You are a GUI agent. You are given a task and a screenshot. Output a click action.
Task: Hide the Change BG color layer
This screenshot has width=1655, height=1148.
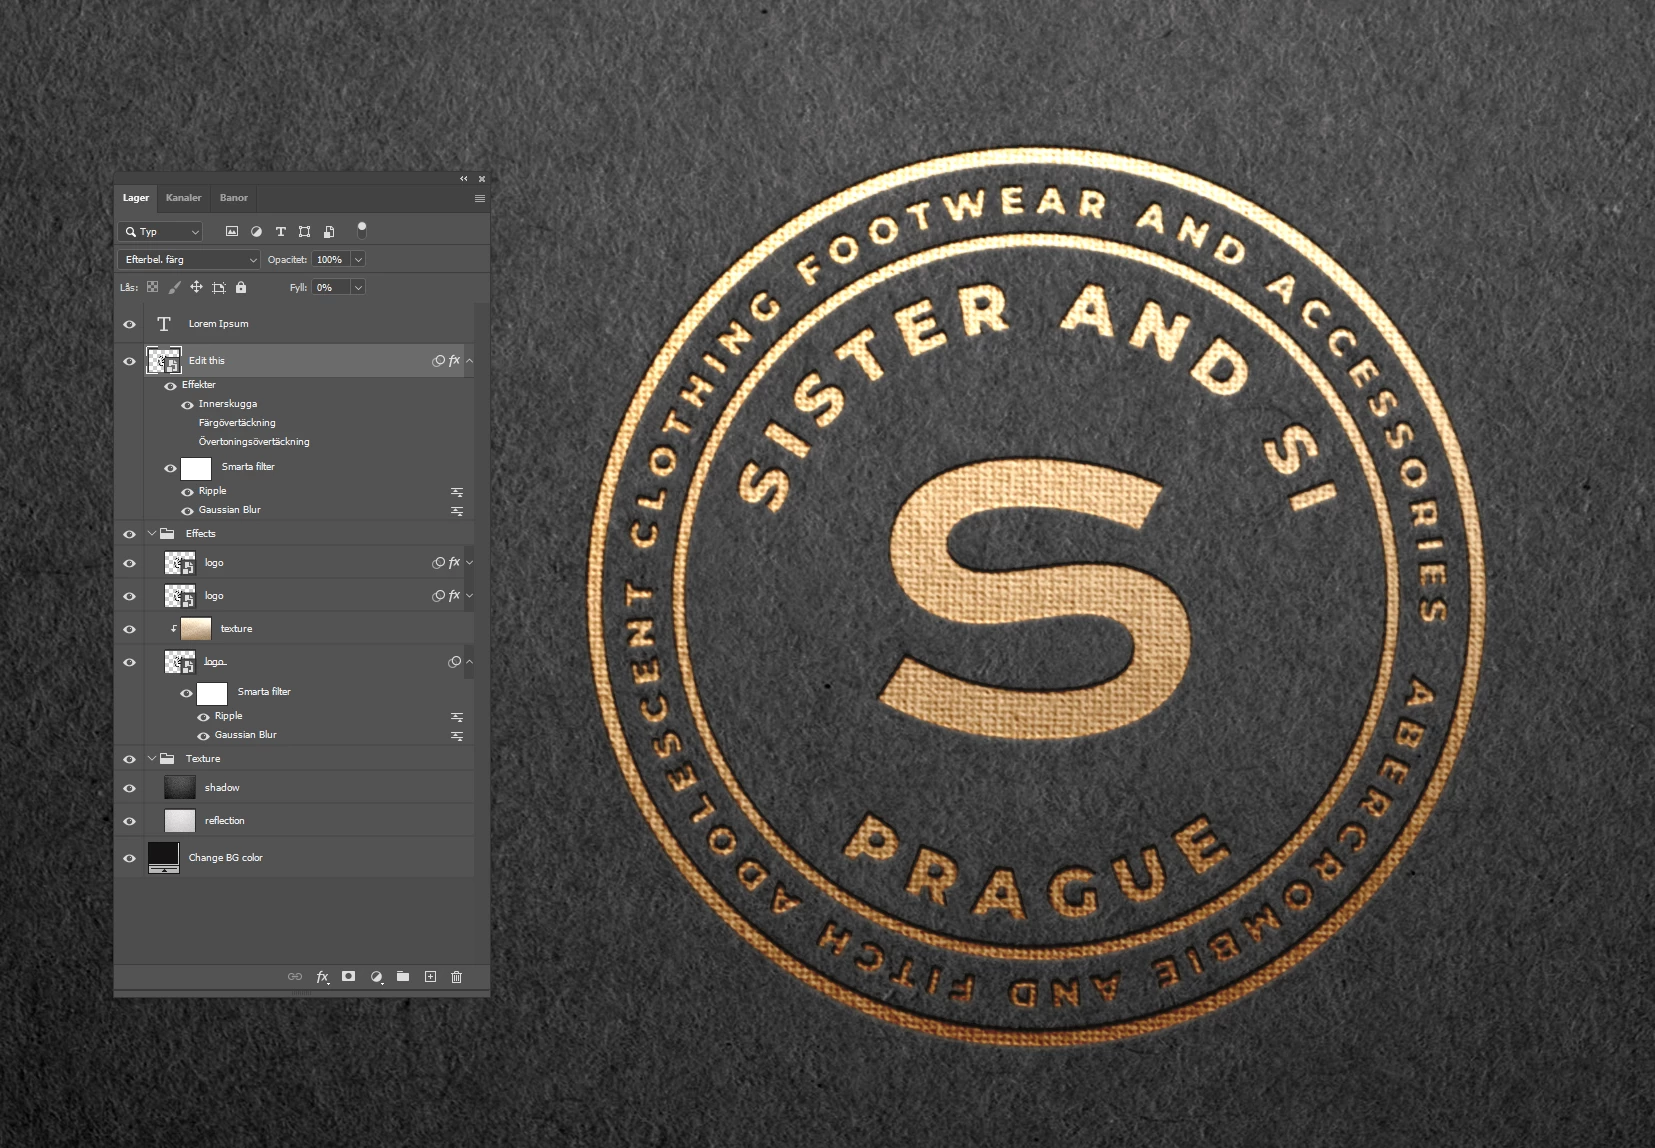point(129,858)
